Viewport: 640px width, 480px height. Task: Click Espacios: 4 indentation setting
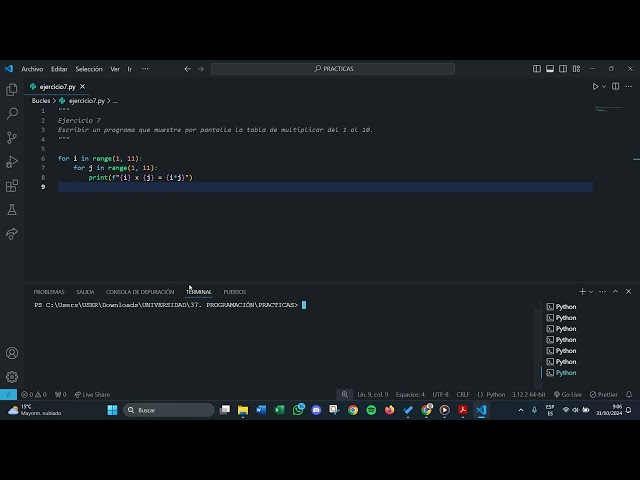410,394
